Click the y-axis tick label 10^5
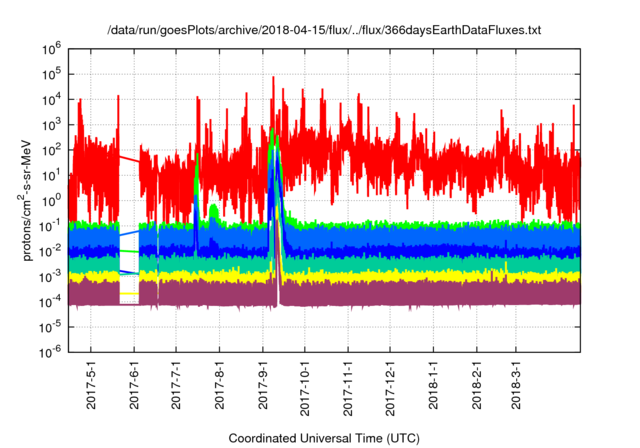Screen dimensions: 640x448 51,74
